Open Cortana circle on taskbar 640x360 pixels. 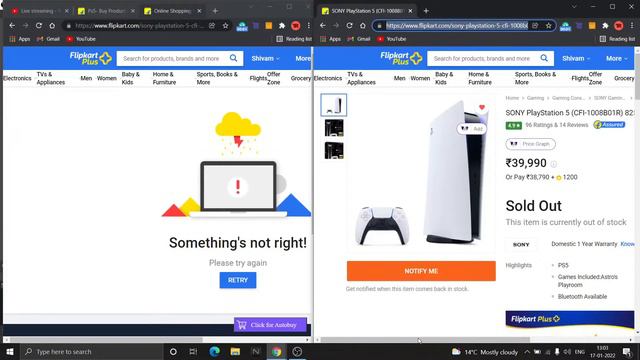(173, 351)
